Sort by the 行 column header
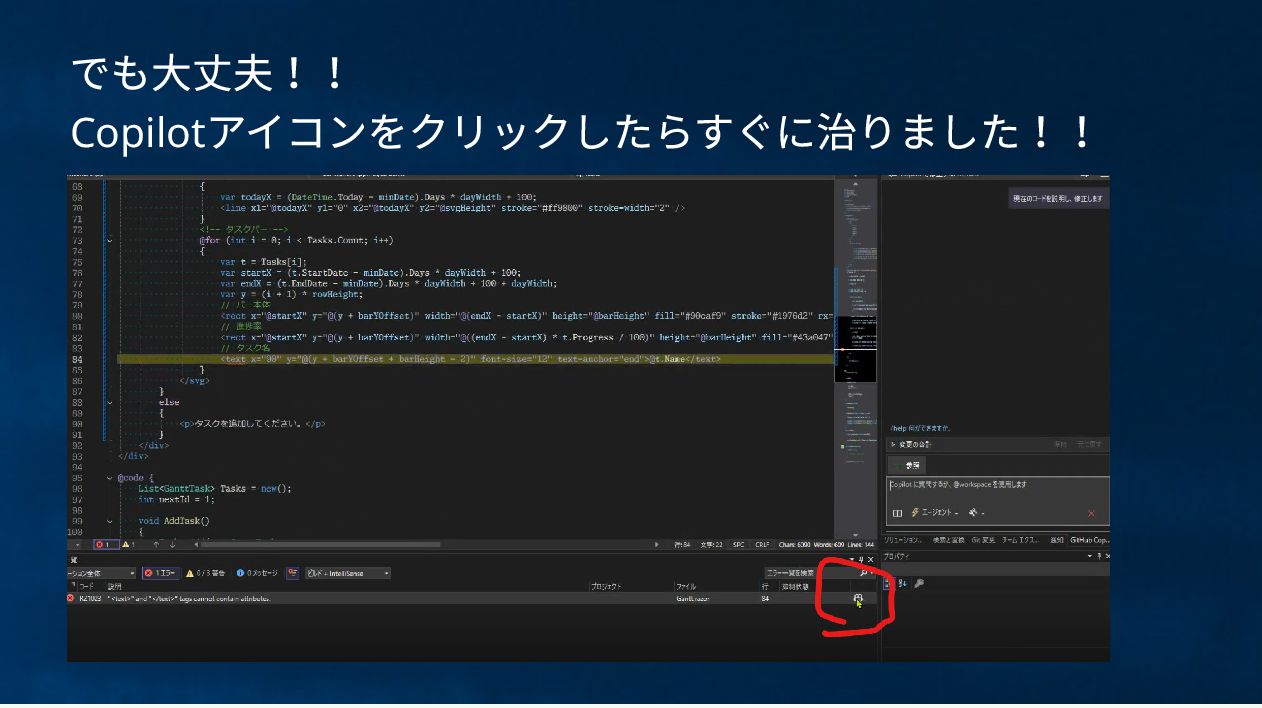This screenshot has width=1262, height=708. click(x=765, y=586)
